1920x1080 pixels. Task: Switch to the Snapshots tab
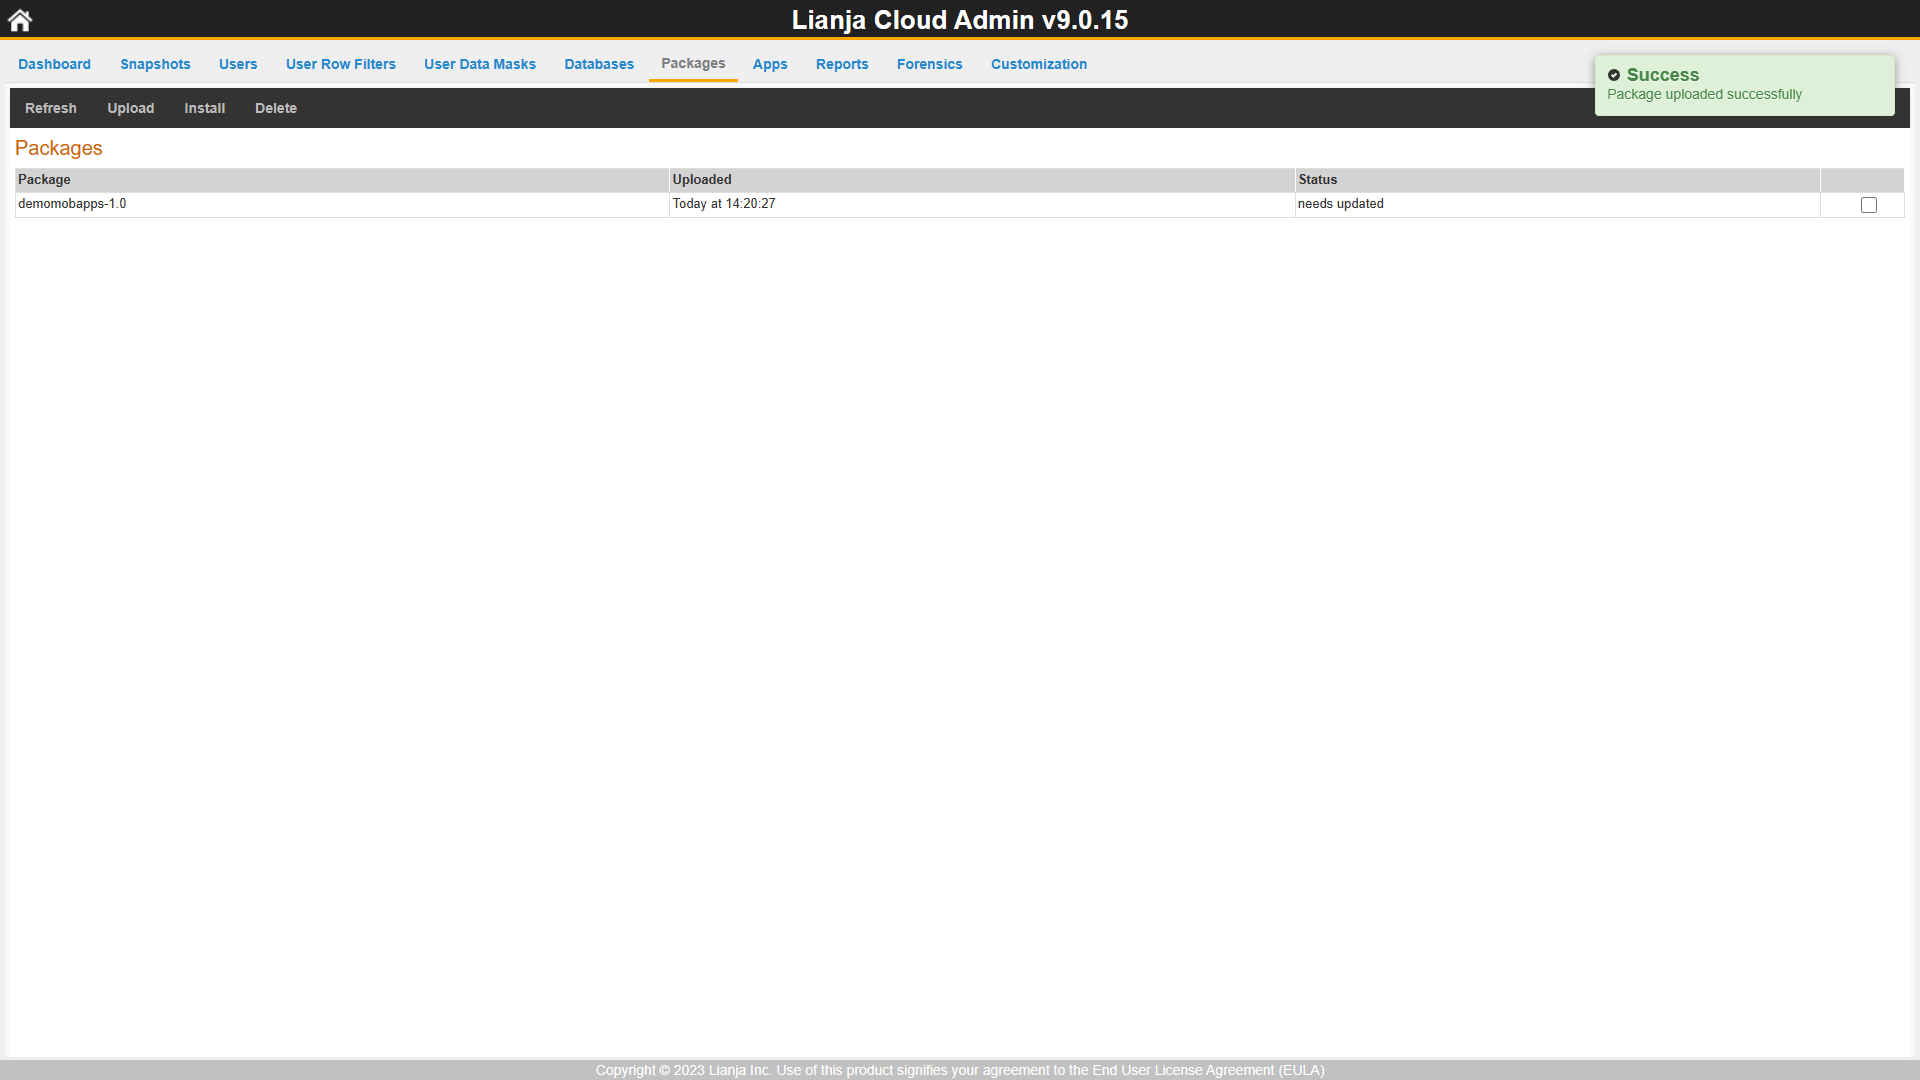point(155,64)
